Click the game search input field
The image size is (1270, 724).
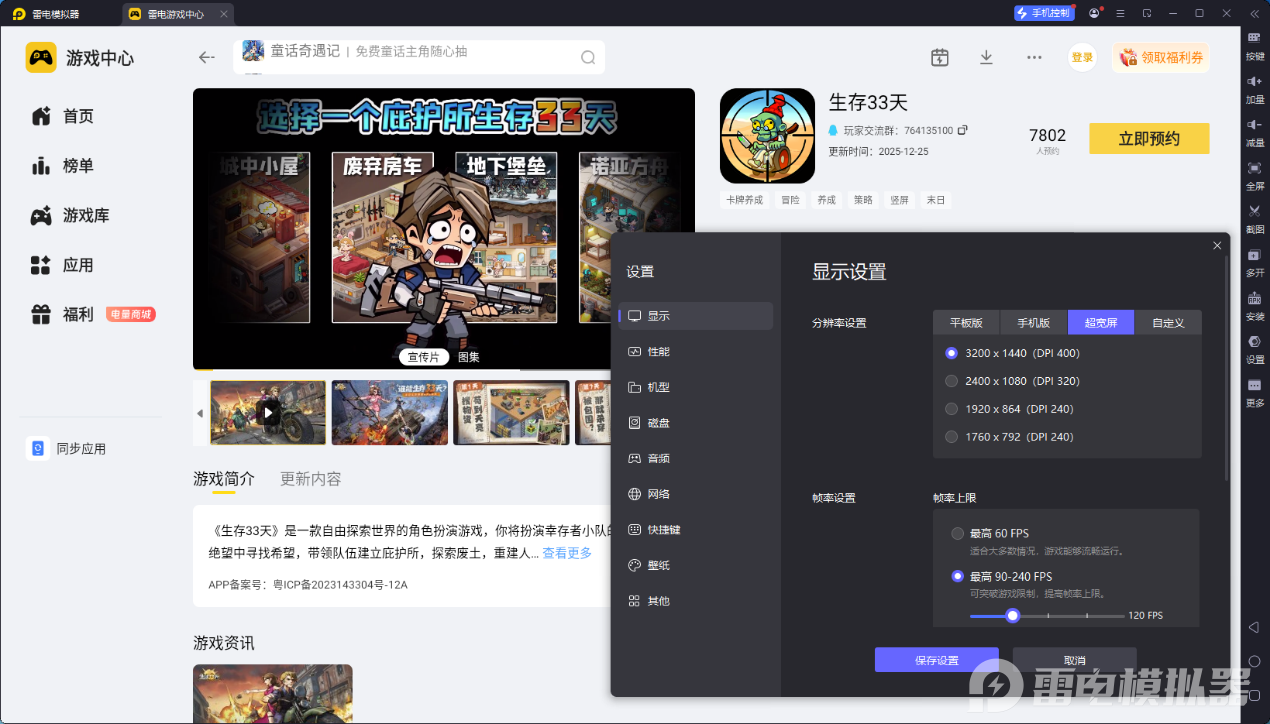[x=410, y=52]
